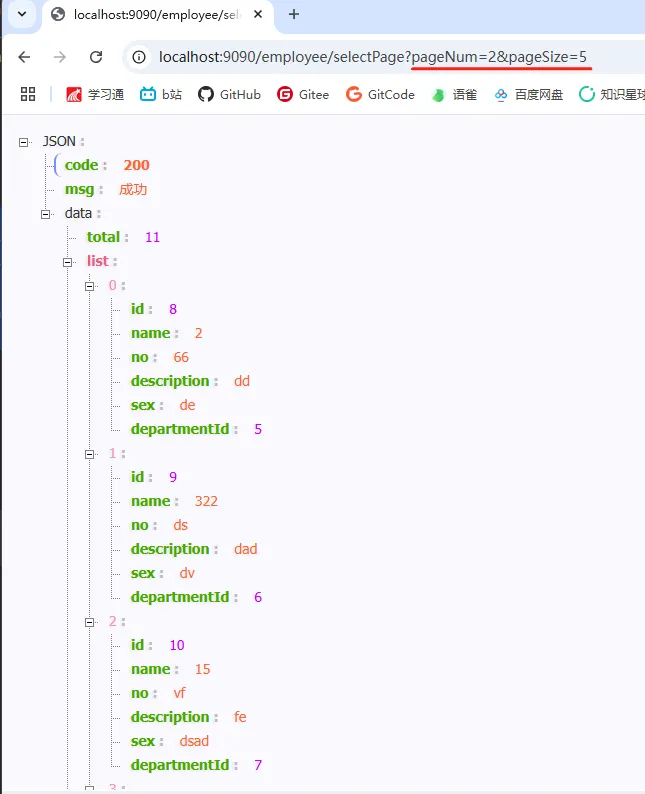Image resolution: width=645 pixels, height=794 pixels.
Task: Click no value vf
Action: [180, 693]
